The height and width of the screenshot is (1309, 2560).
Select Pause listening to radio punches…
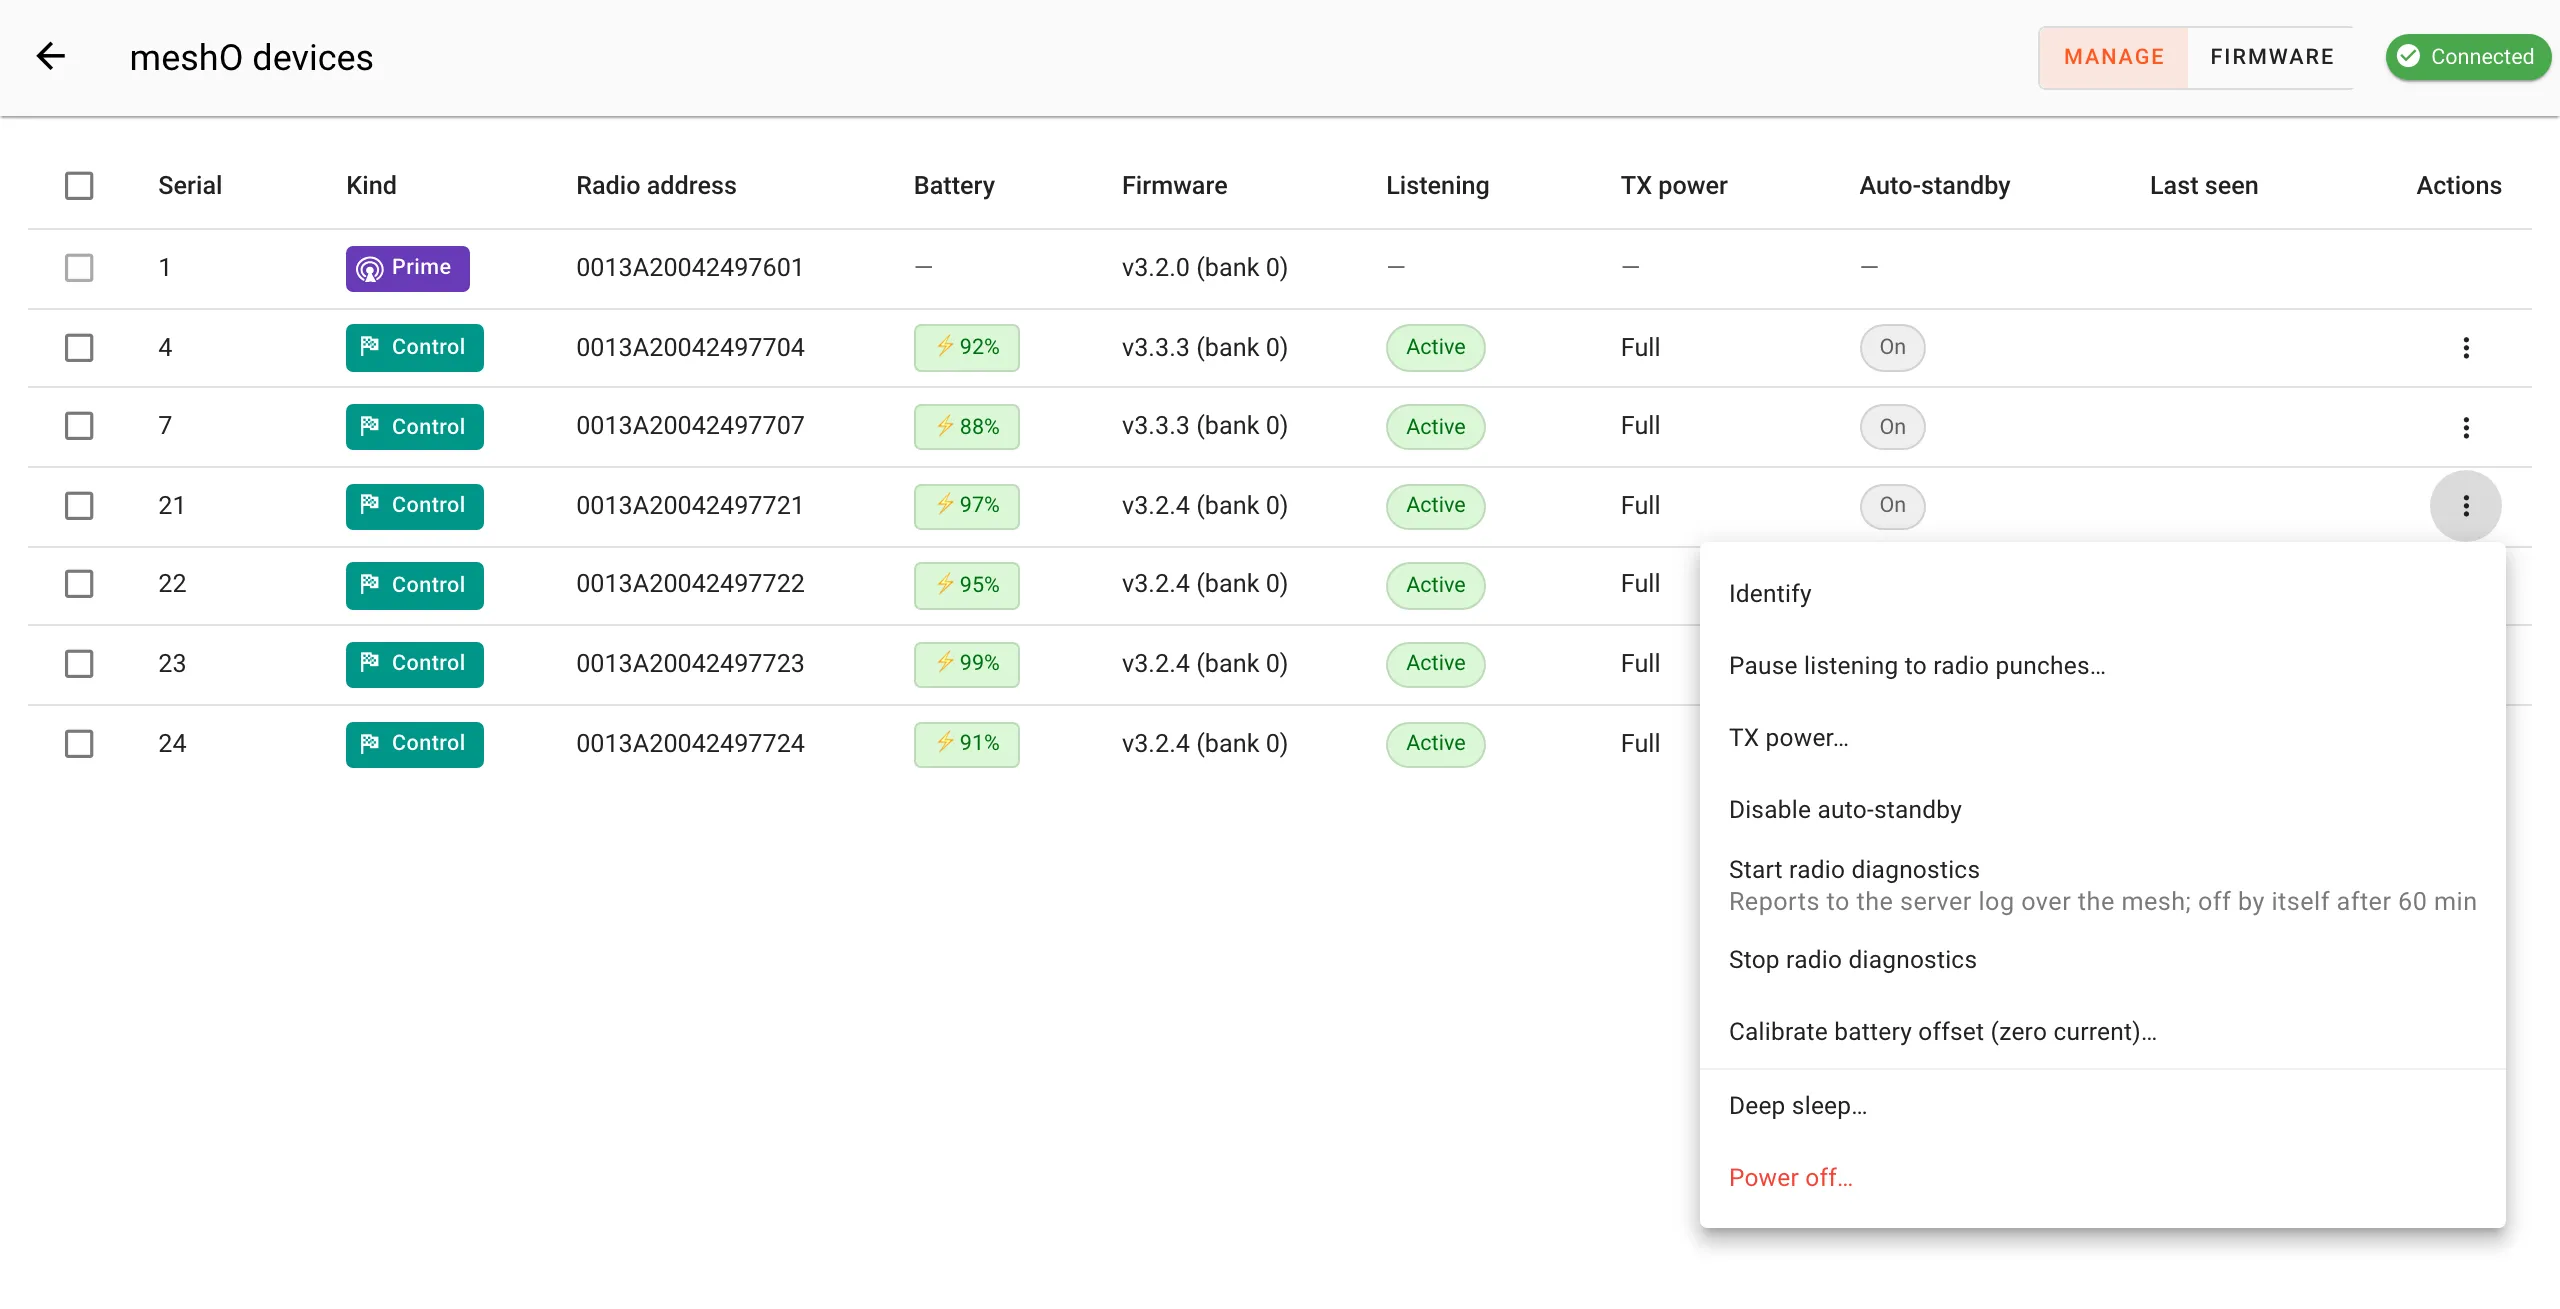click(2102, 666)
